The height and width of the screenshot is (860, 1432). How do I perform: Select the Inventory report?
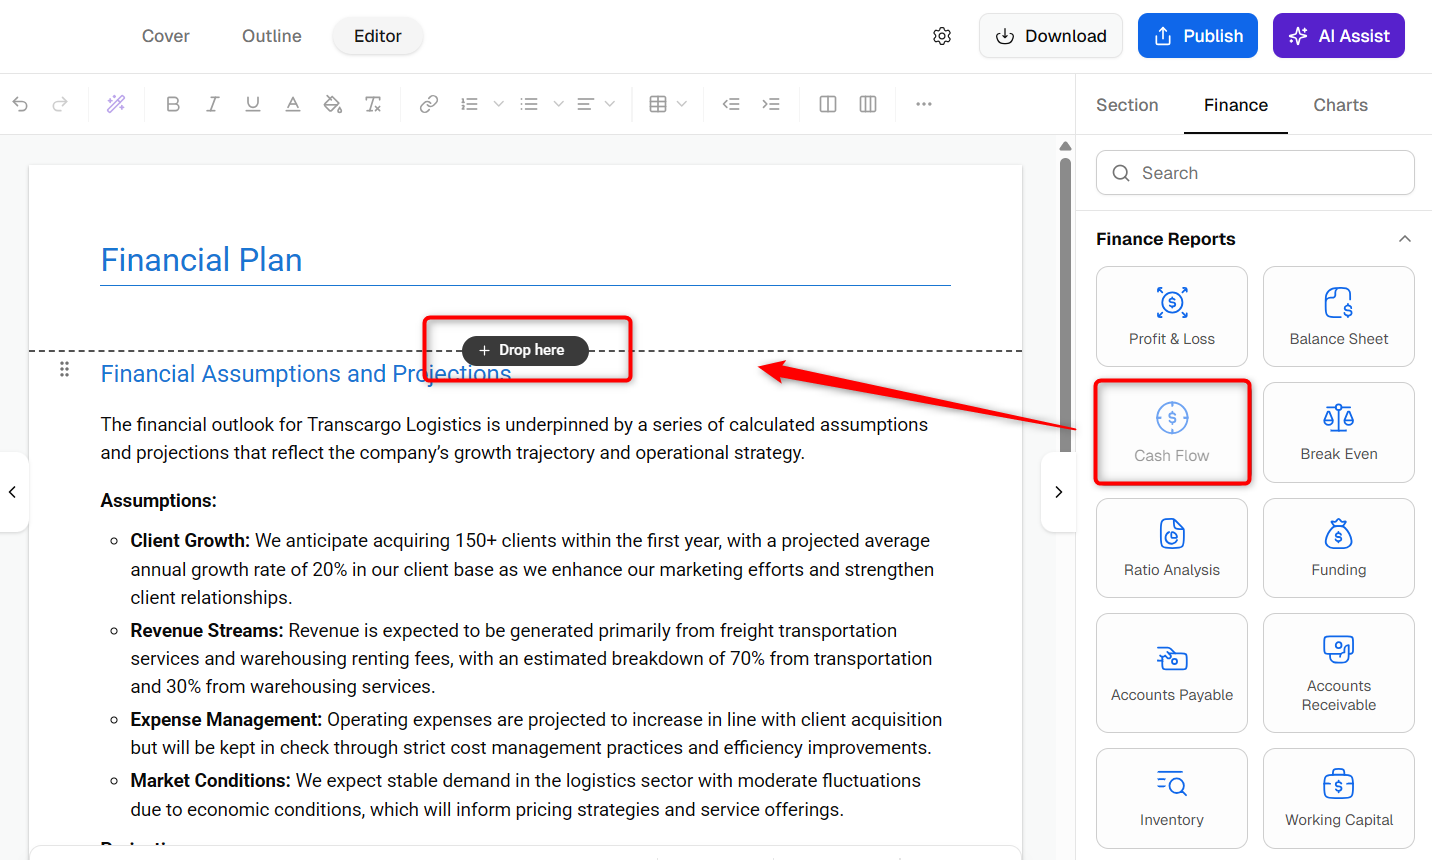(1172, 798)
